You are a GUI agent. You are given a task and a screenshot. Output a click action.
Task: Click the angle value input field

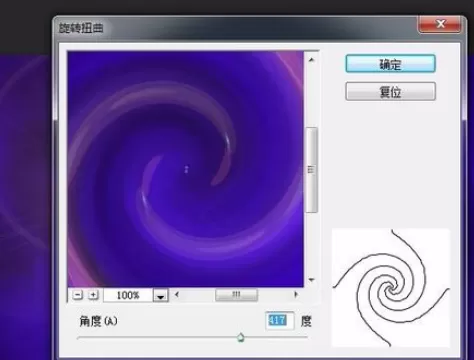pos(280,321)
